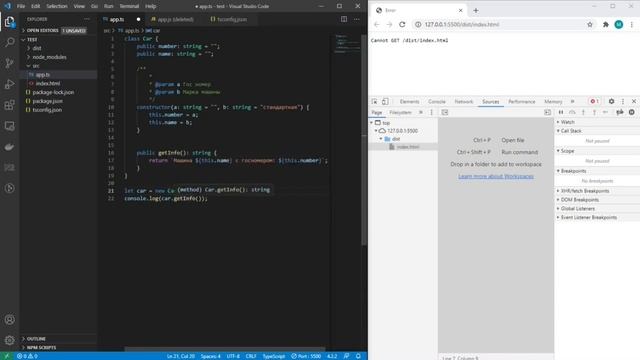This screenshot has height=360, width=640.
Task: Open Explorer panel more actions ellipsis
Action: point(87,19)
